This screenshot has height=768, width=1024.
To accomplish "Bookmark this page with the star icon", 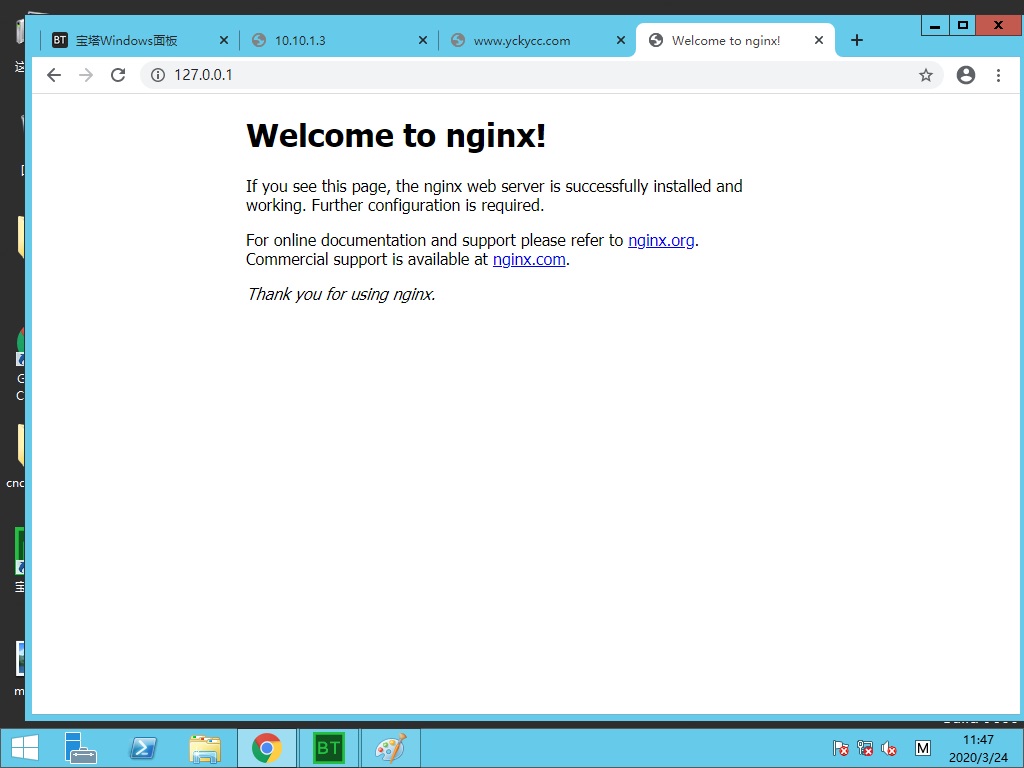I will (x=925, y=75).
